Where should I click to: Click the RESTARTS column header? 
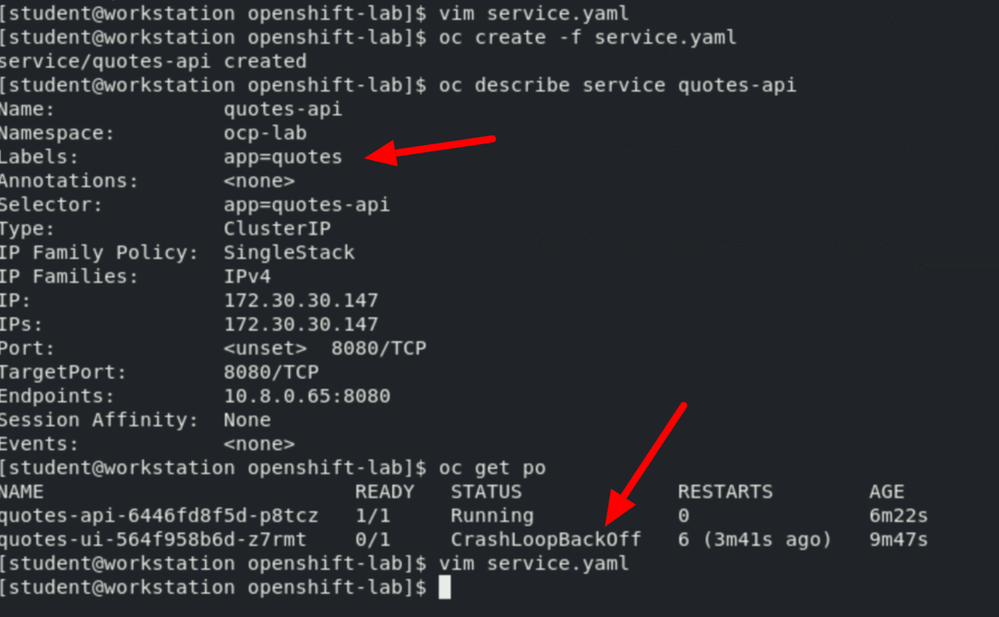point(725,492)
